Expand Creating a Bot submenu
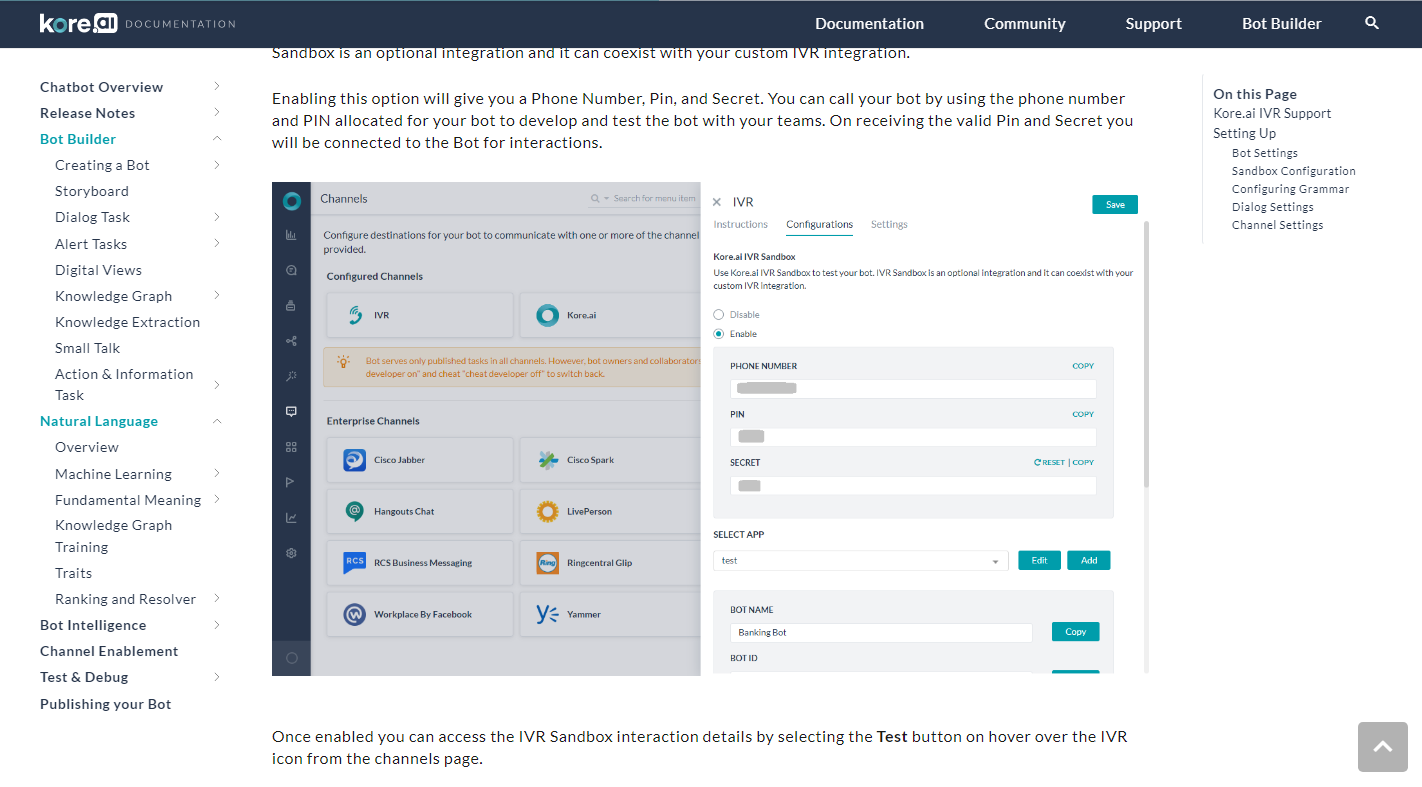Viewport: 1422px width, 787px height. pyautogui.click(x=217, y=165)
